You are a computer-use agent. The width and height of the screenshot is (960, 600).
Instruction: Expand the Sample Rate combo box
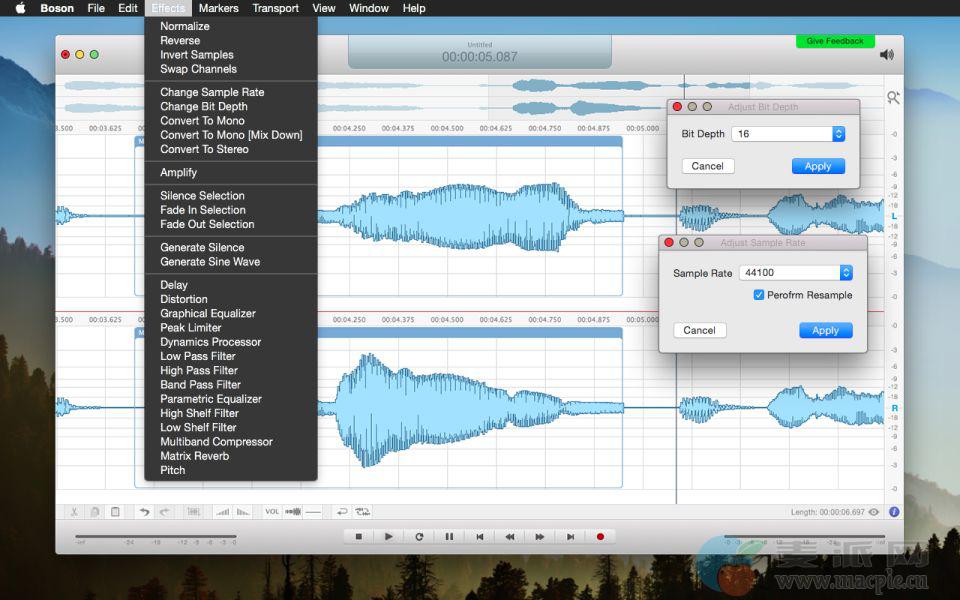[x=845, y=273]
